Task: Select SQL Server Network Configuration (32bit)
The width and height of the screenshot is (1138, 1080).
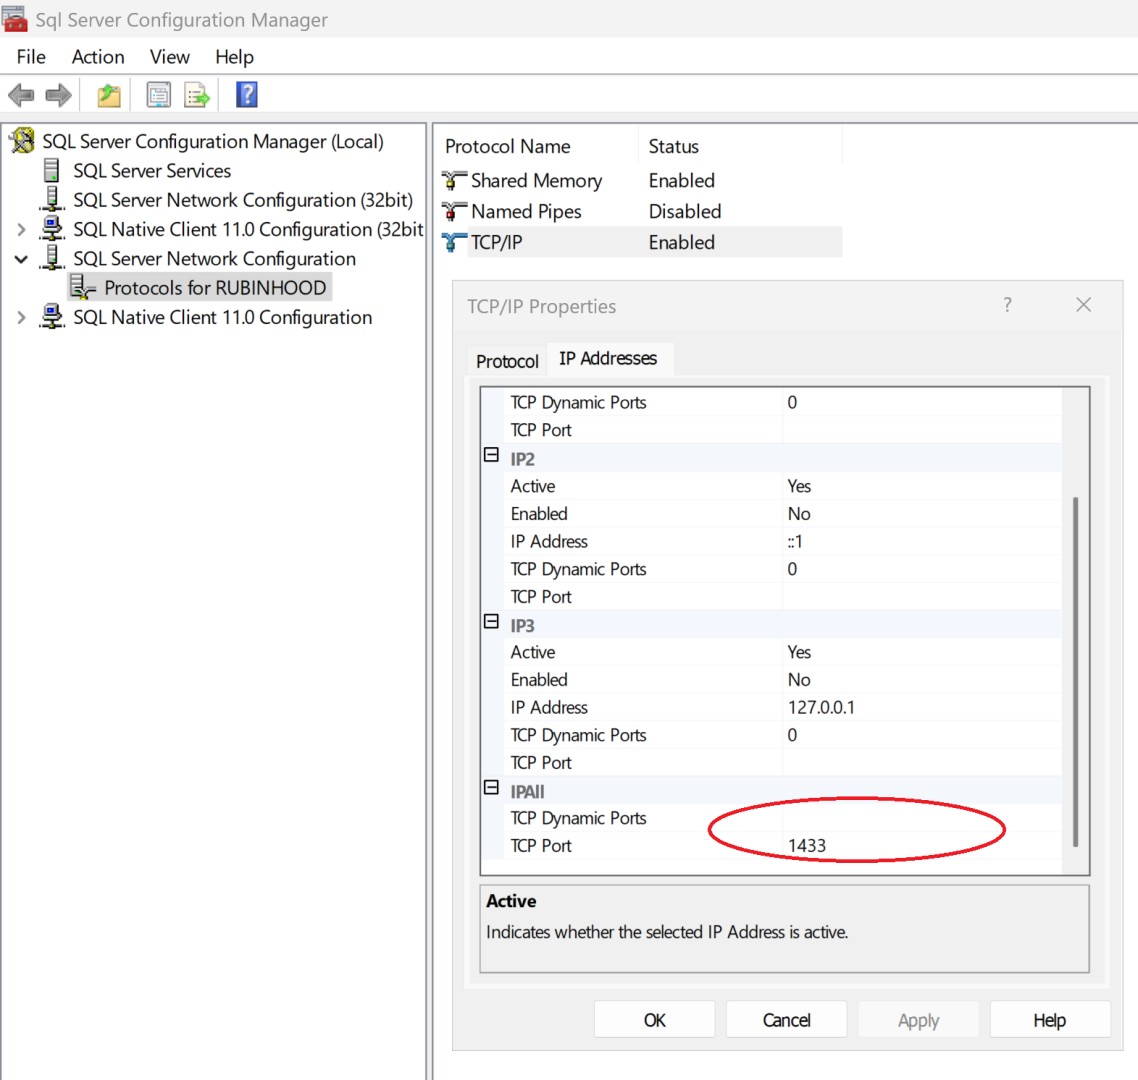Action: (243, 200)
